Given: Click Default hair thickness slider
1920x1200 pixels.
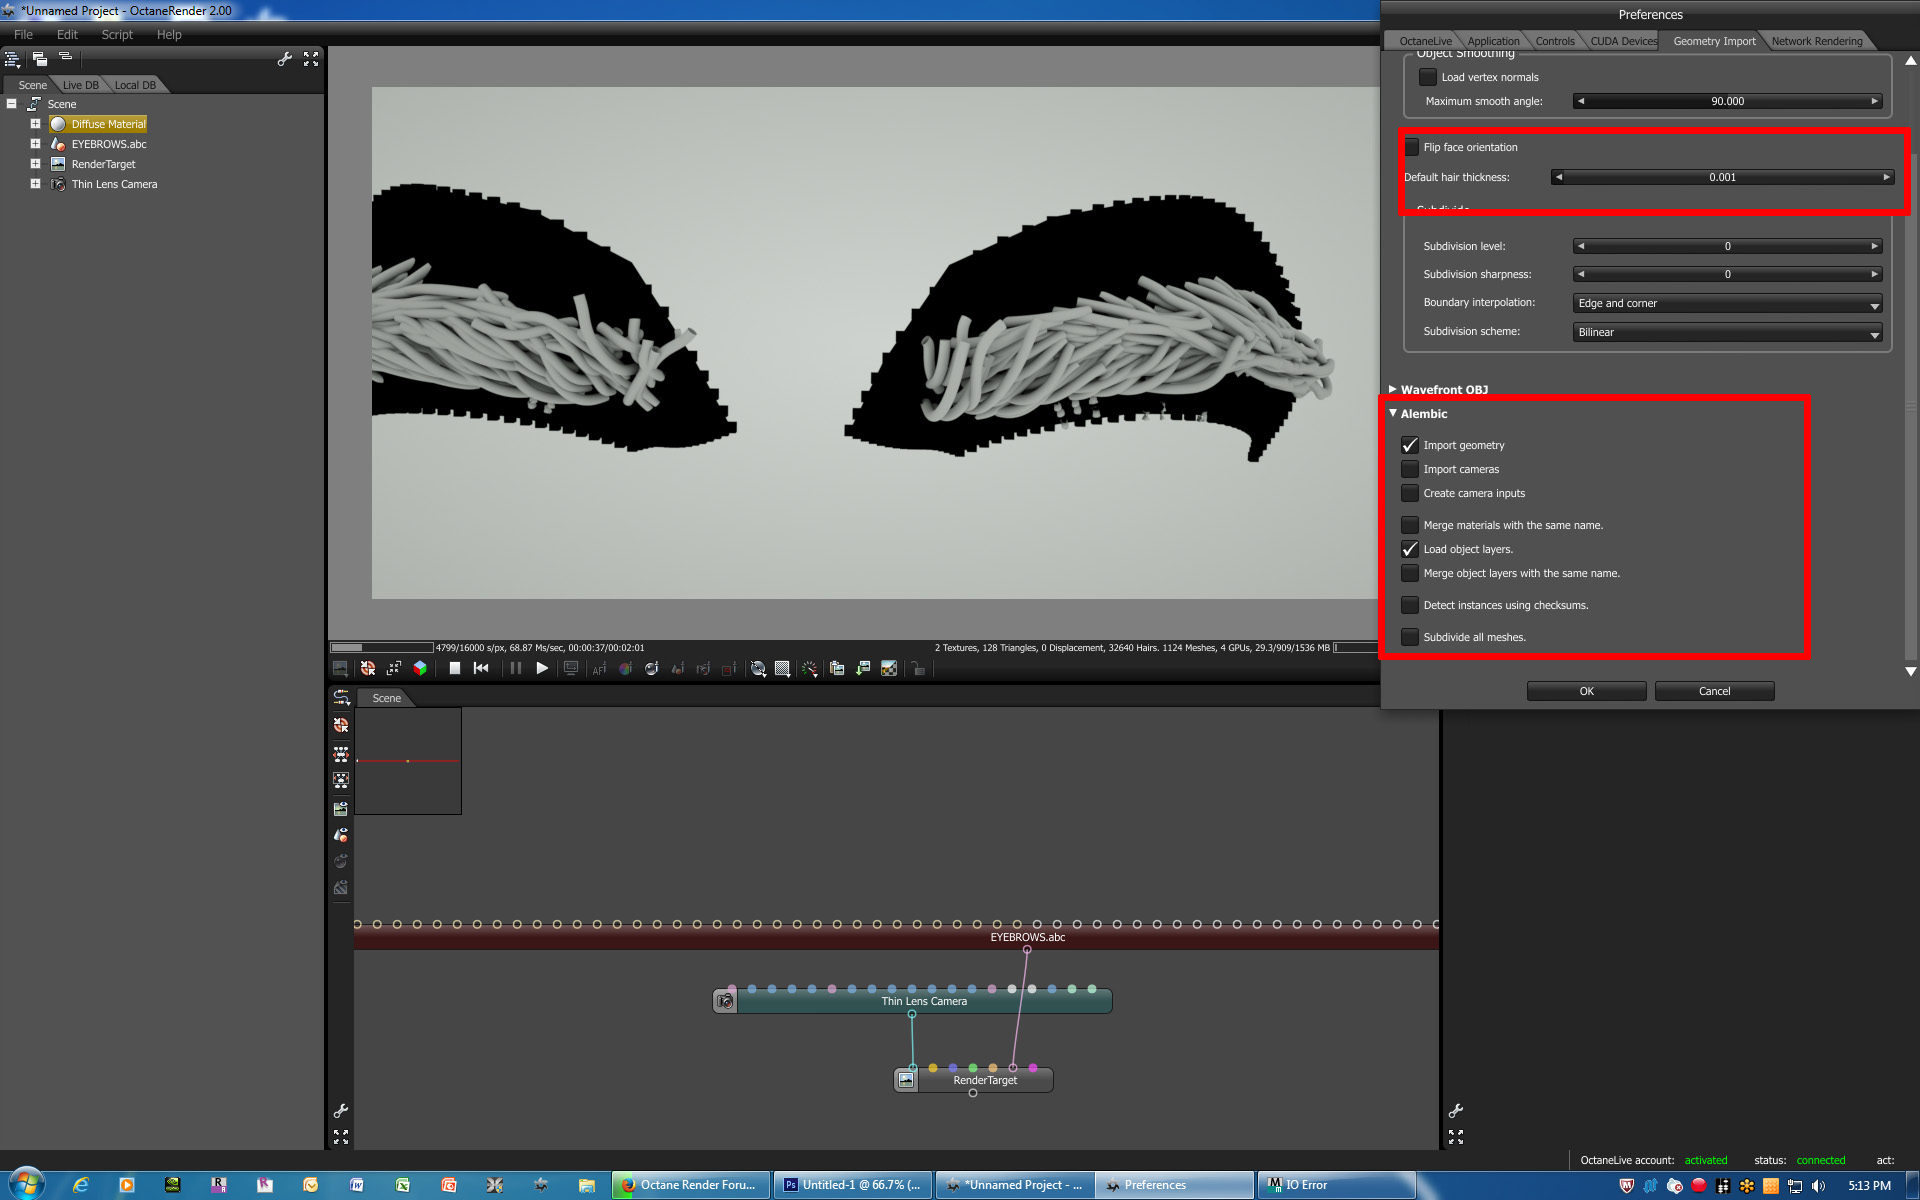Looking at the screenshot, I should [1722, 177].
